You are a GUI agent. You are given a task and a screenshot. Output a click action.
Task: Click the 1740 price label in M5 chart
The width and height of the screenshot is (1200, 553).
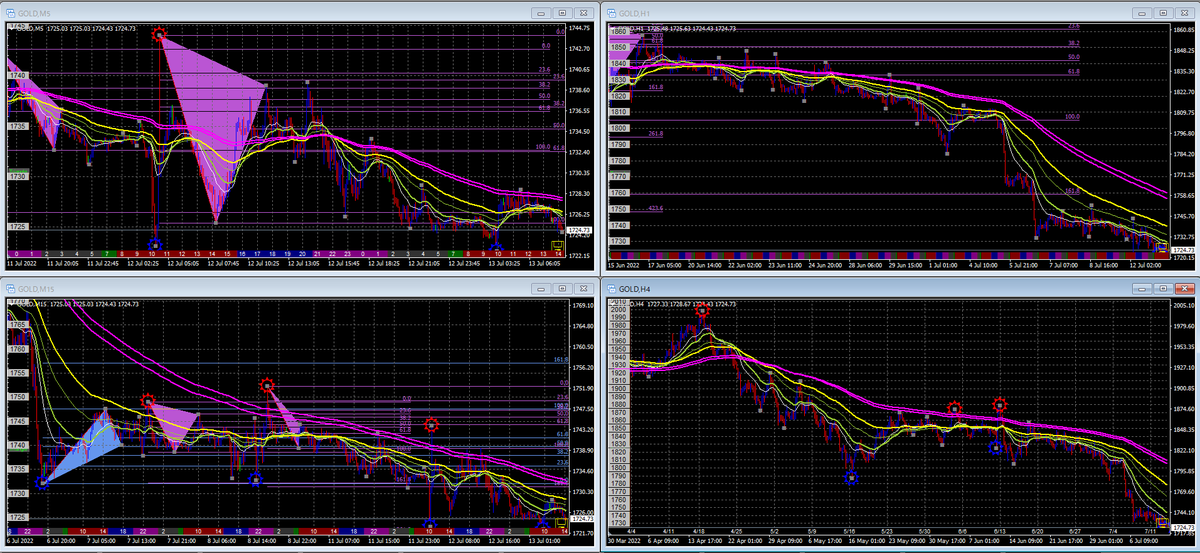[x=16, y=75]
